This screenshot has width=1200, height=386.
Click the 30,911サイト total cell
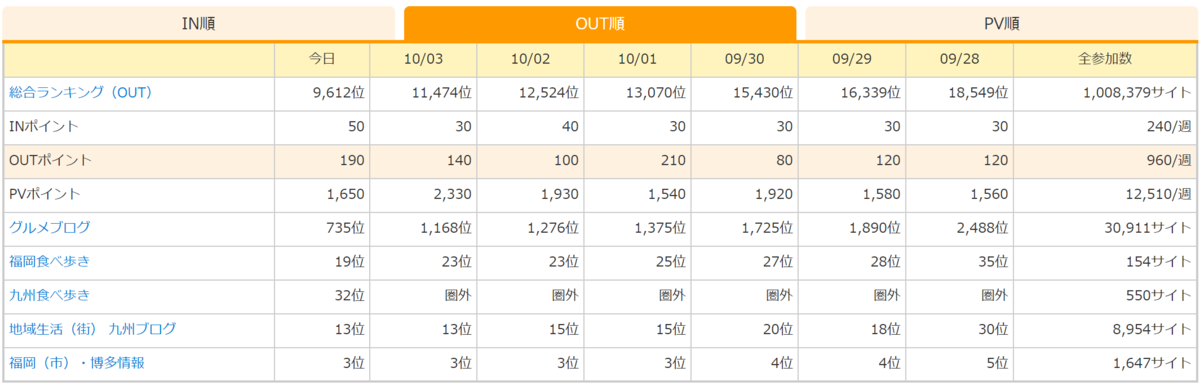[x=1105, y=228]
